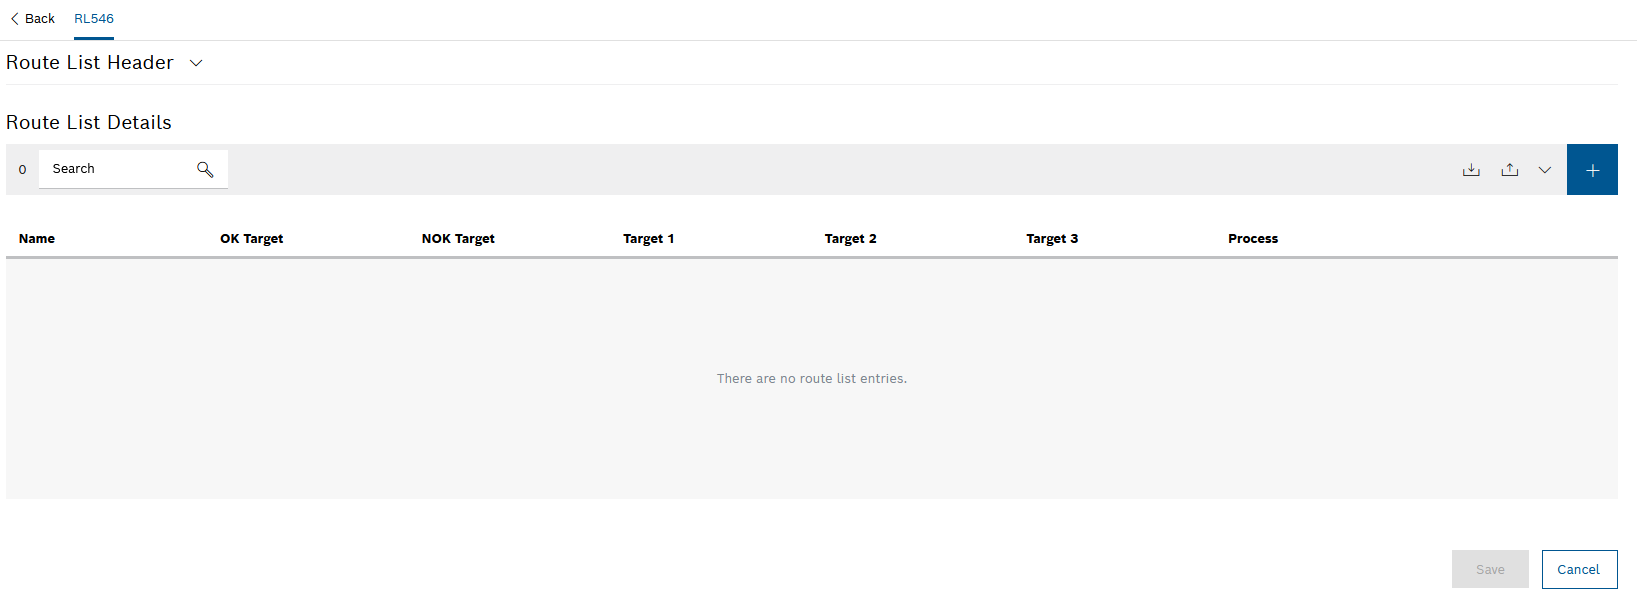Sort by the Name column header
The image size is (1637, 602).
pos(37,239)
